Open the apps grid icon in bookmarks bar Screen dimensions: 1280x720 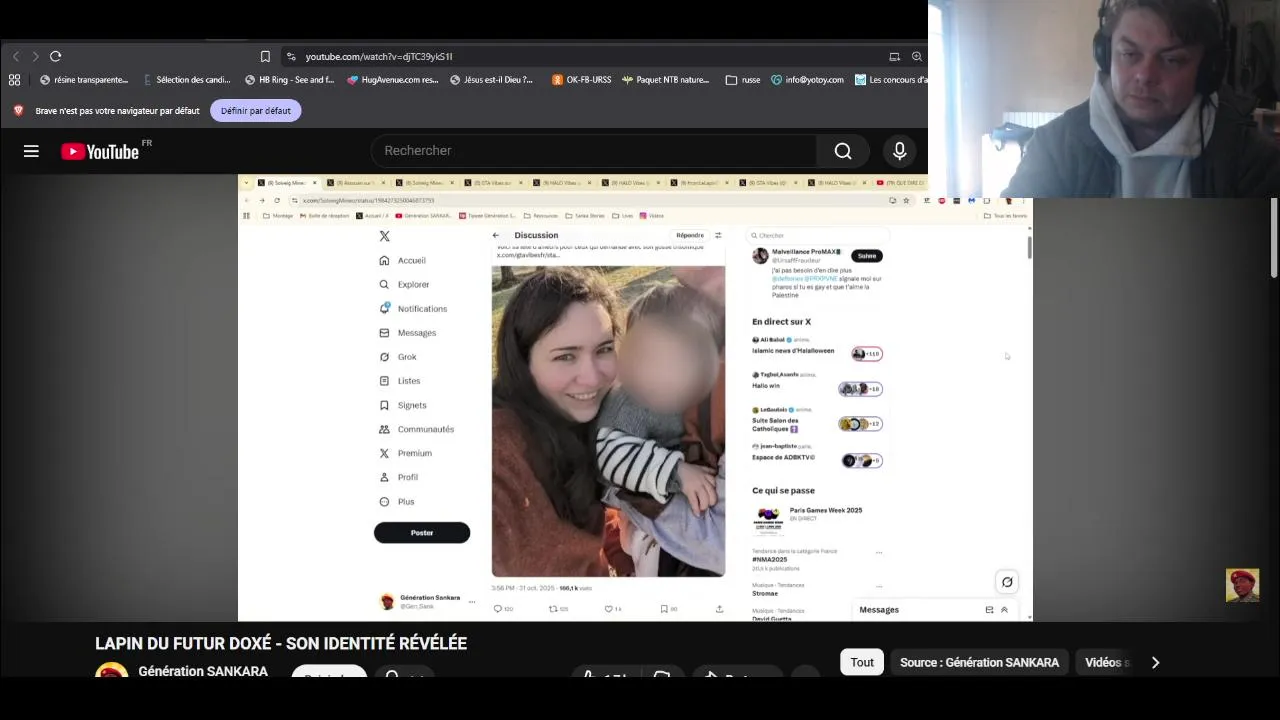tap(14, 80)
